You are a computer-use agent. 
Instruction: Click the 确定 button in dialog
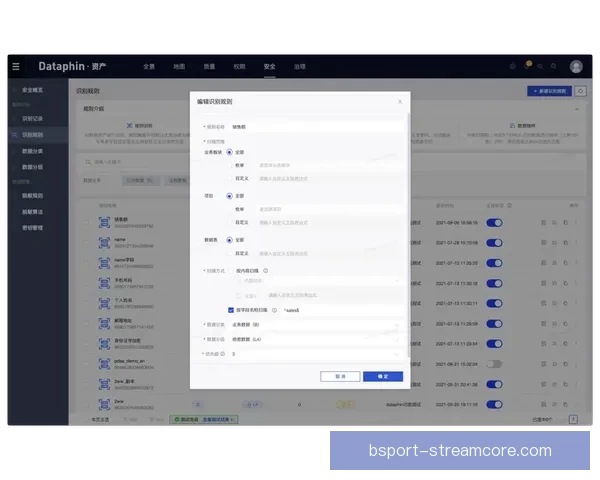pos(383,376)
